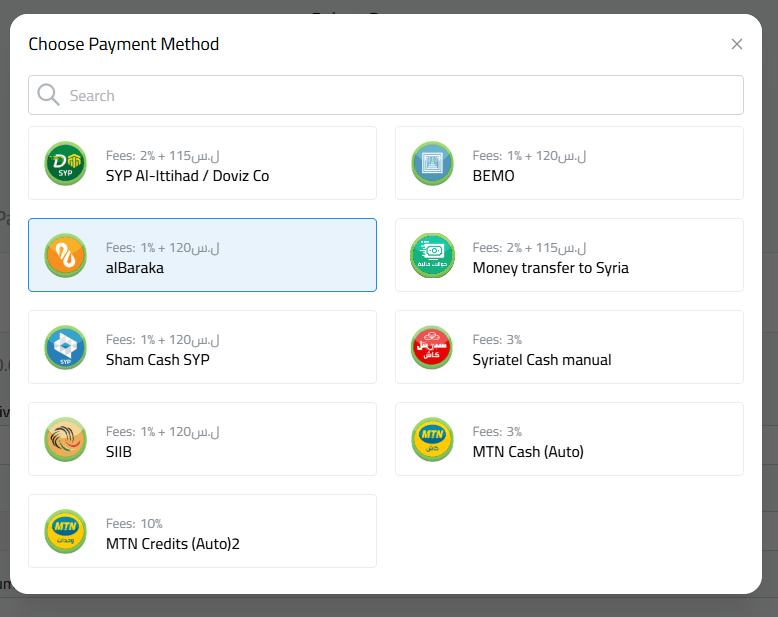Image resolution: width=778 pixels, height=617 pixels.
Task: Select the alBaraka label
Action: pyautogui.click(x=134, y=268)
